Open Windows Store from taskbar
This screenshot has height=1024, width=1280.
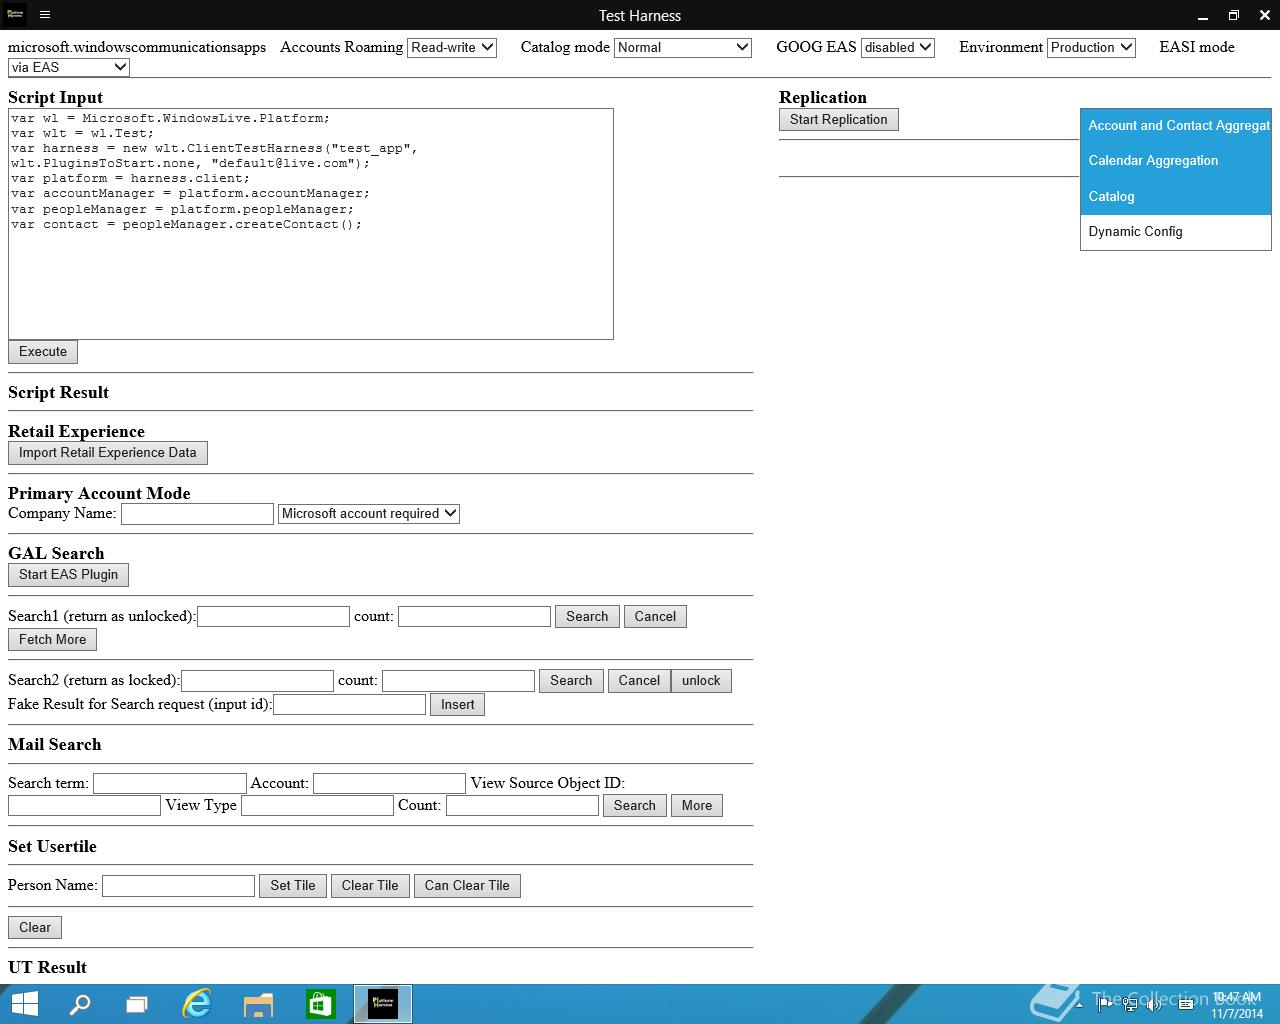[x=320, y=1004]
